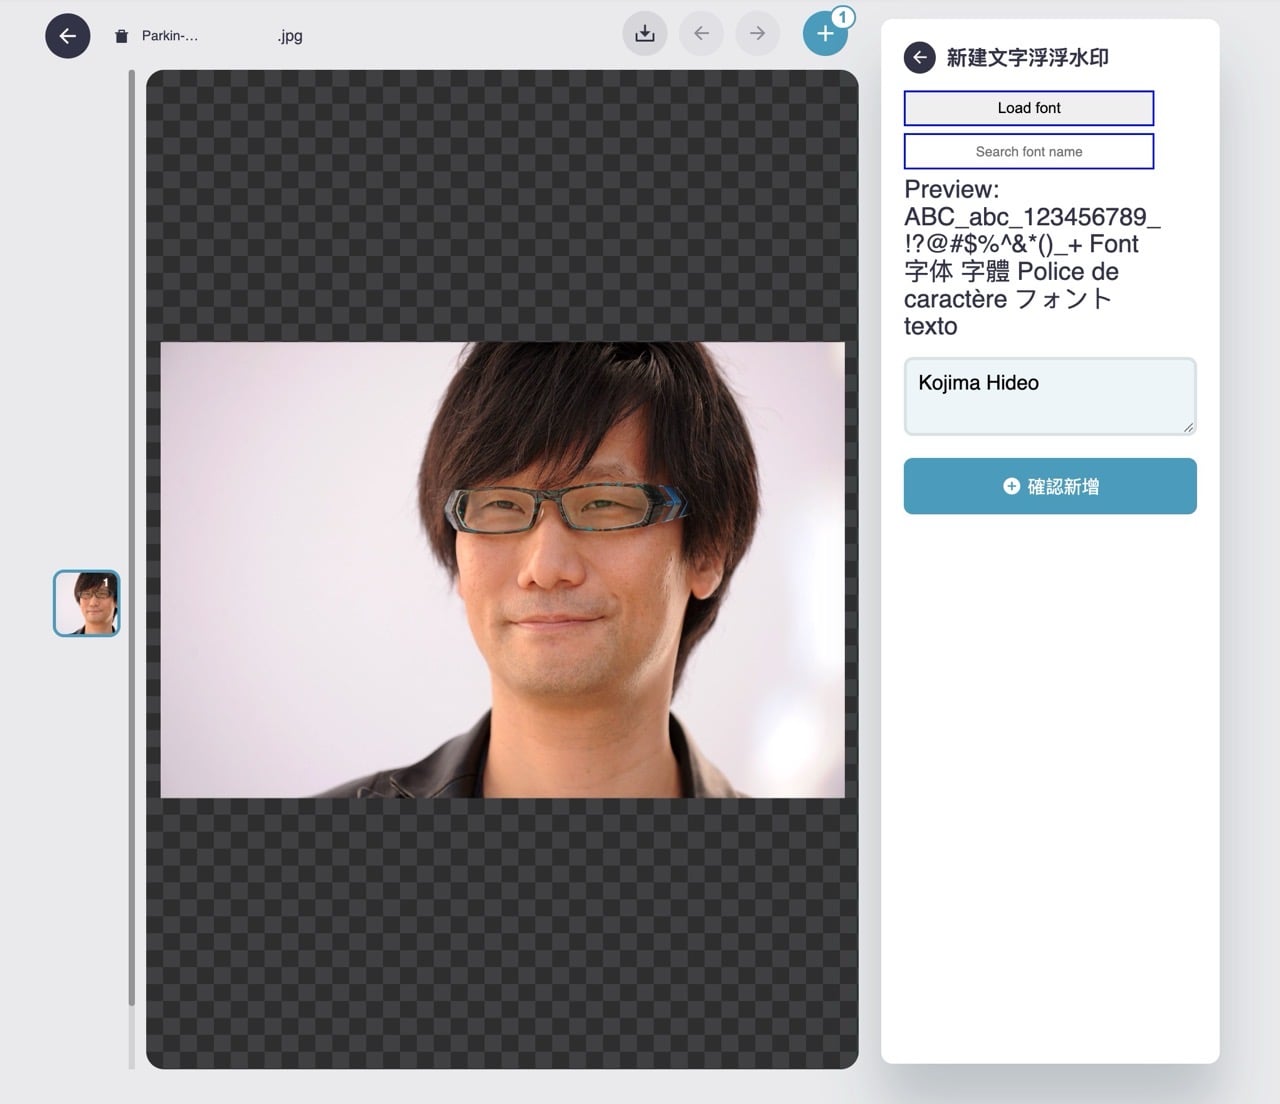Download the edited image
This screenshot has width=1280, height=1104.
[x=645, y=34]
